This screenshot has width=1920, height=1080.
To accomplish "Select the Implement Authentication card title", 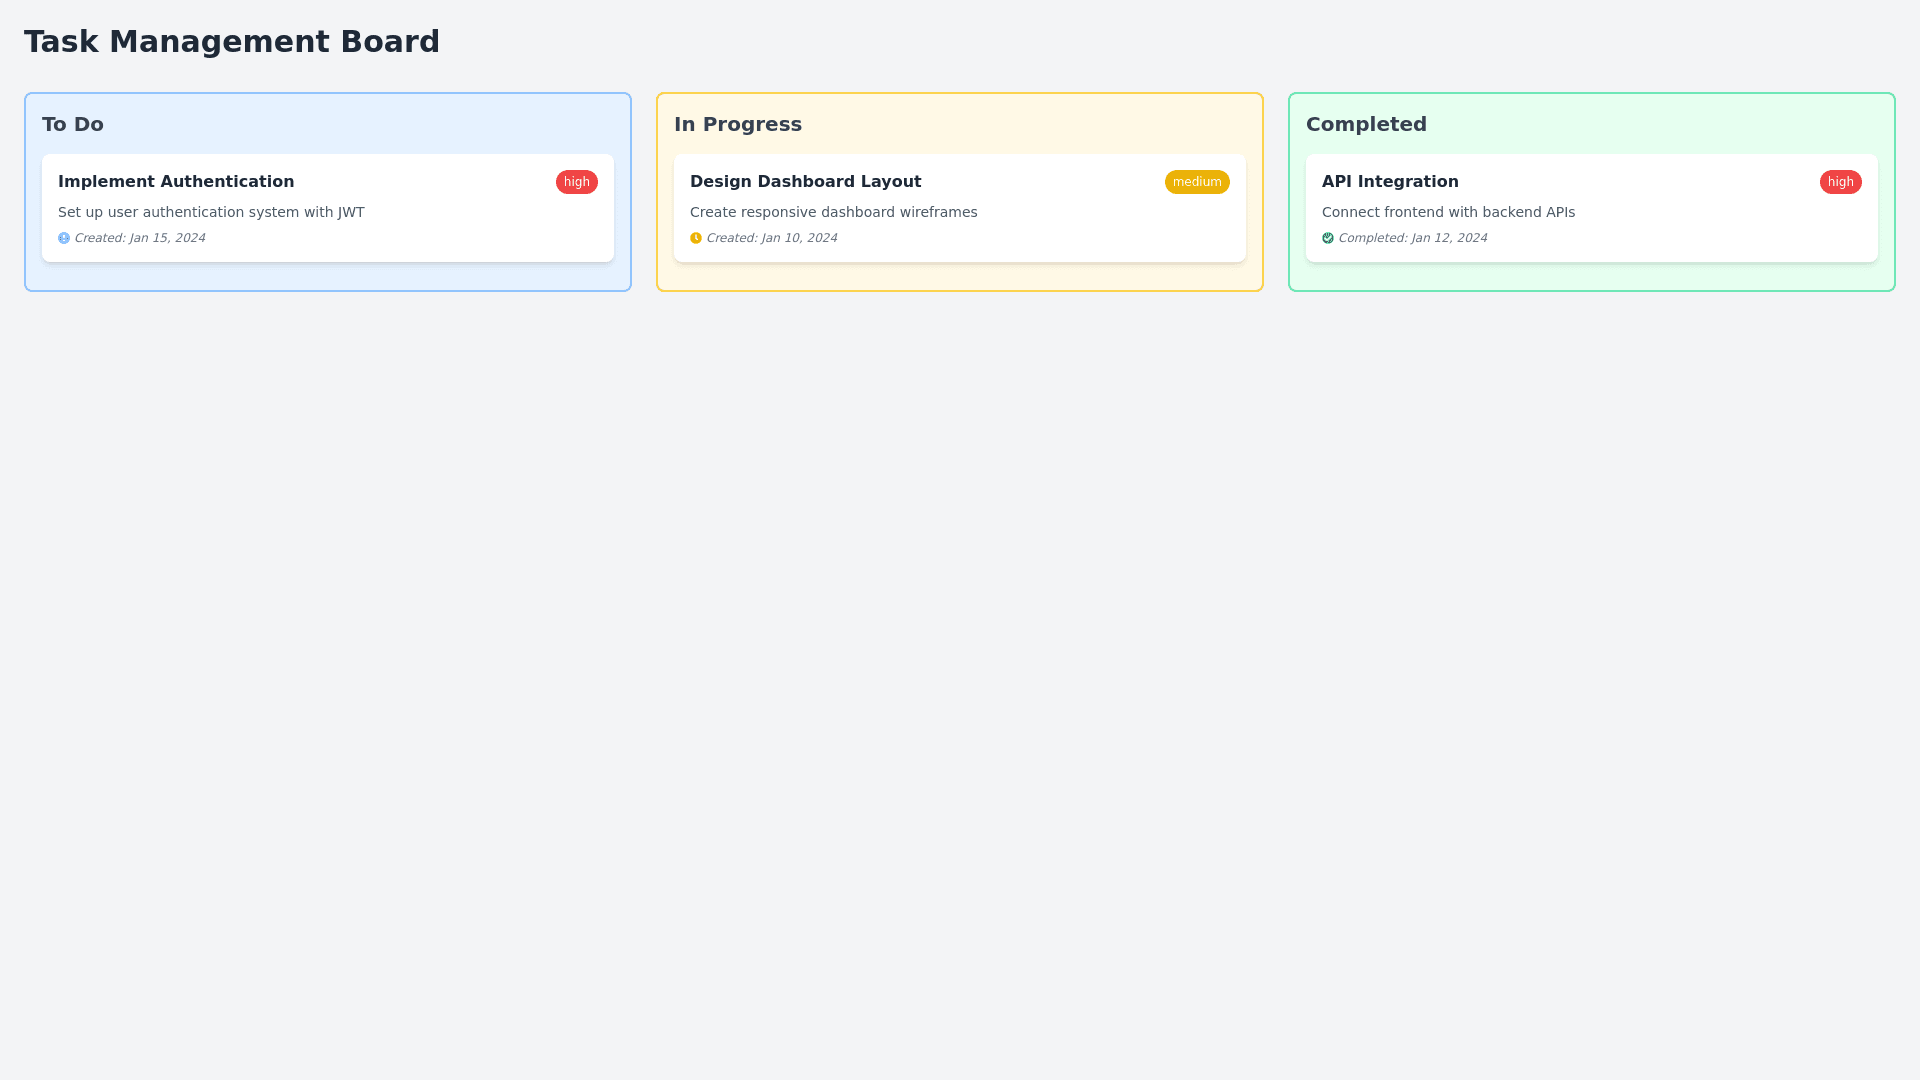I will tap(176, 182).
